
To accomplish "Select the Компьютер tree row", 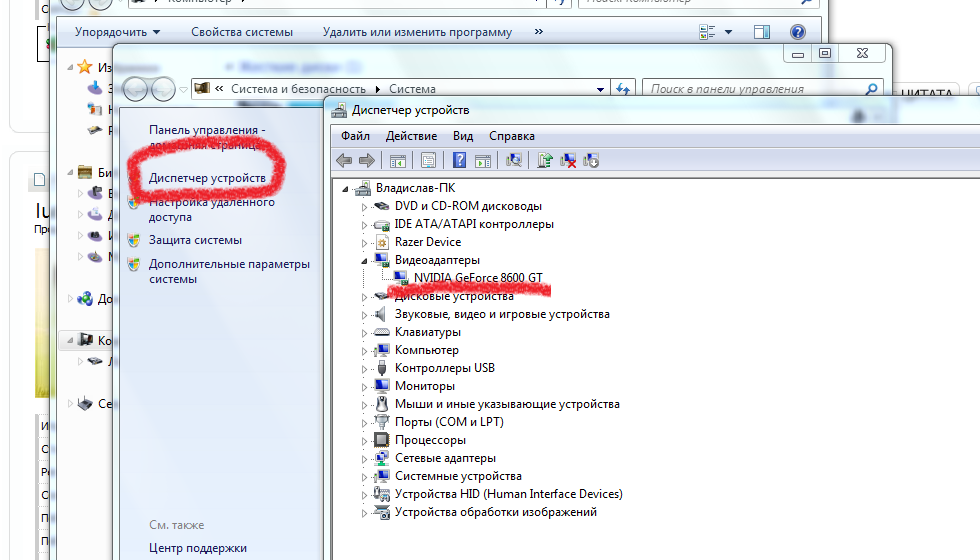I will pos(427,351).
